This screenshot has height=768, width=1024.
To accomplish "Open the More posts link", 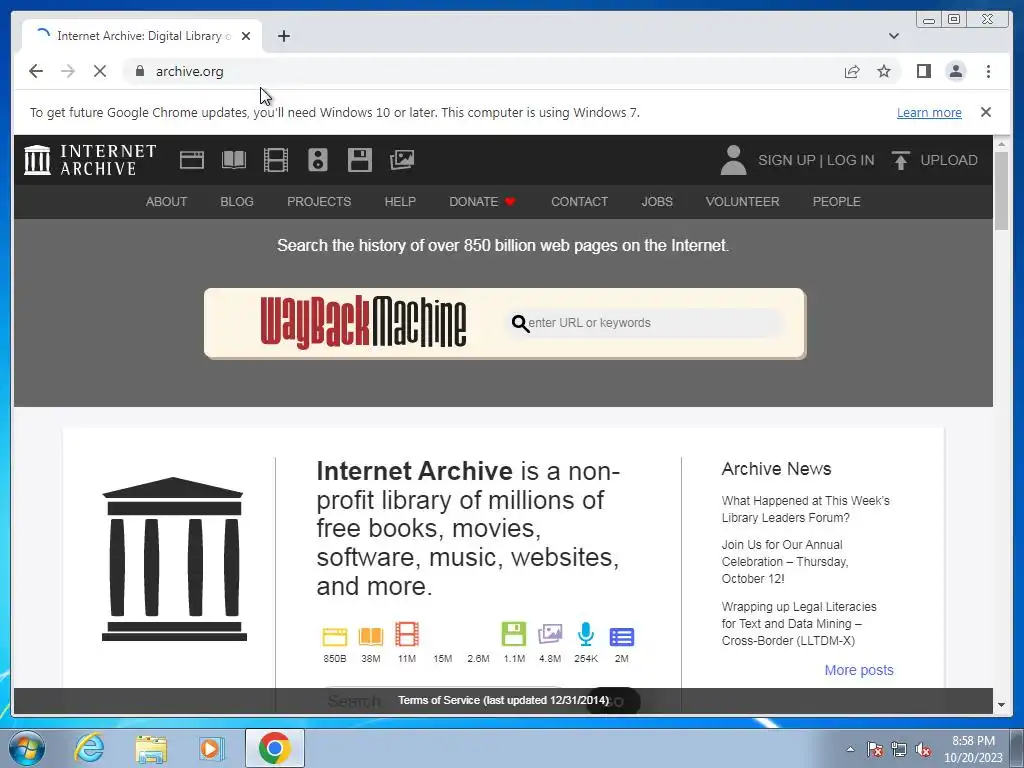I will point(859,670).
